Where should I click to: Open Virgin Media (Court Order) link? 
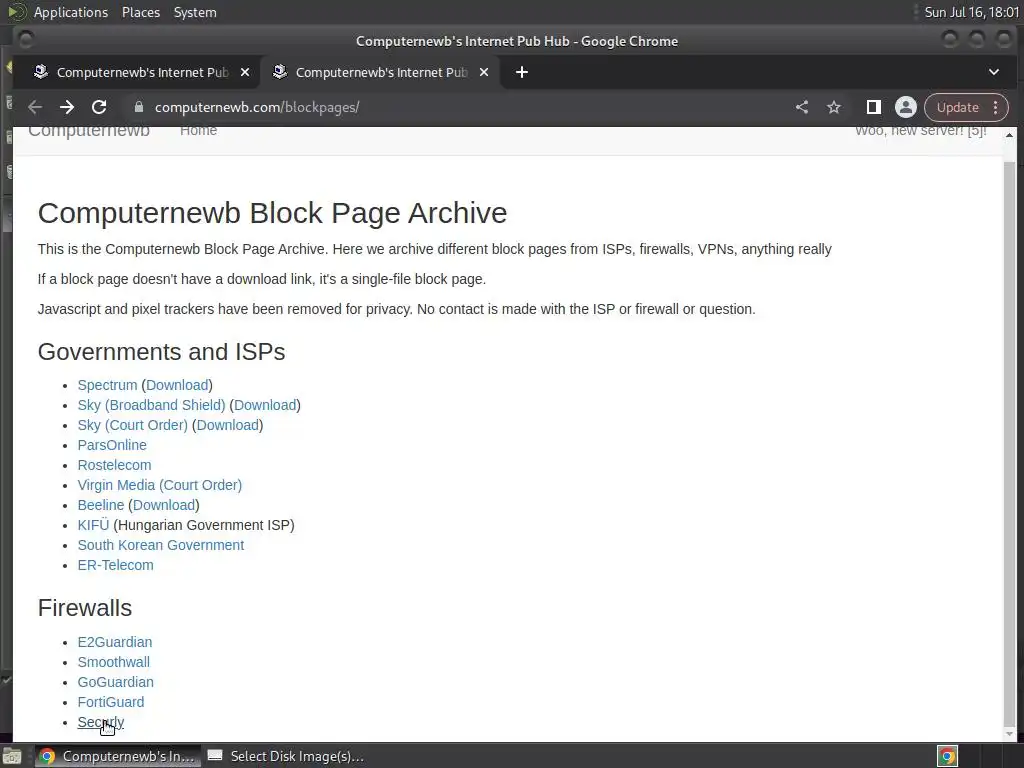160,485
